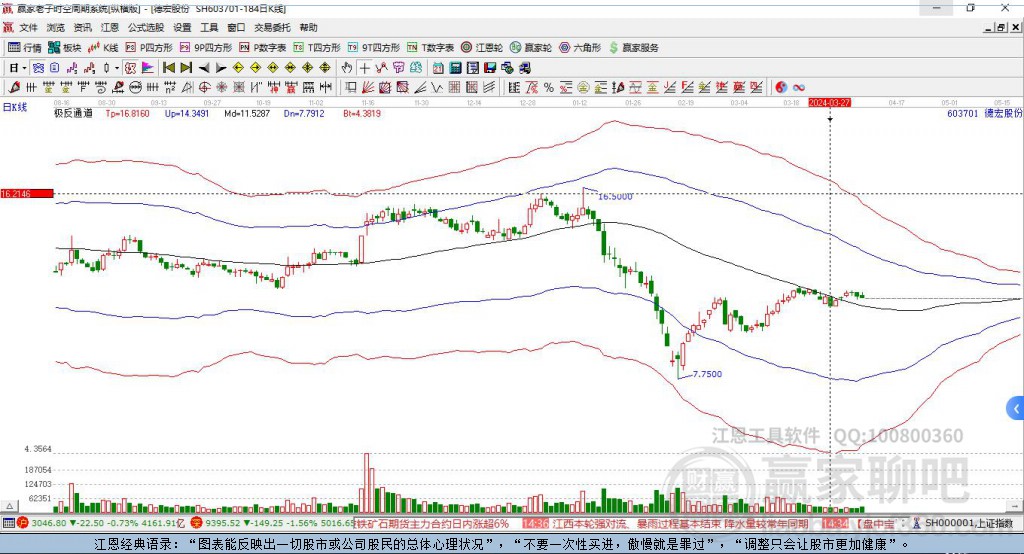Click the Tp=16.8160 indicator value

pos(127,114)
